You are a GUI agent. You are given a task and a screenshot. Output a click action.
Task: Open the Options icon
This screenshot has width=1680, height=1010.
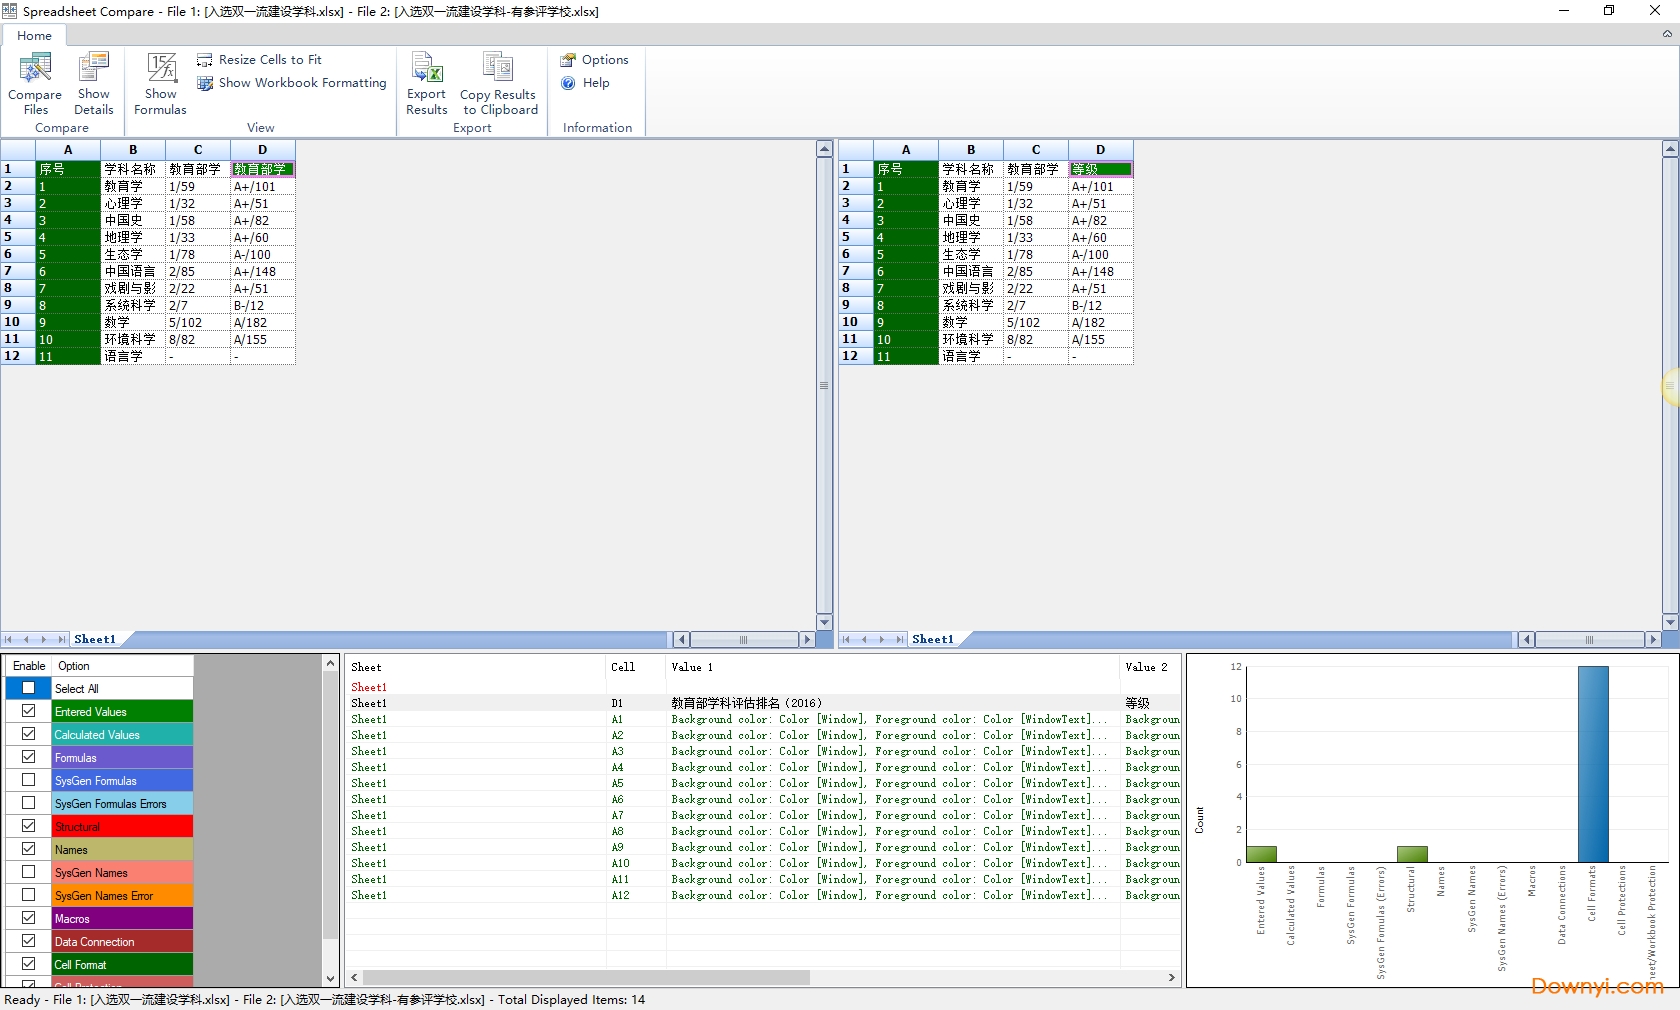(568, 60)
